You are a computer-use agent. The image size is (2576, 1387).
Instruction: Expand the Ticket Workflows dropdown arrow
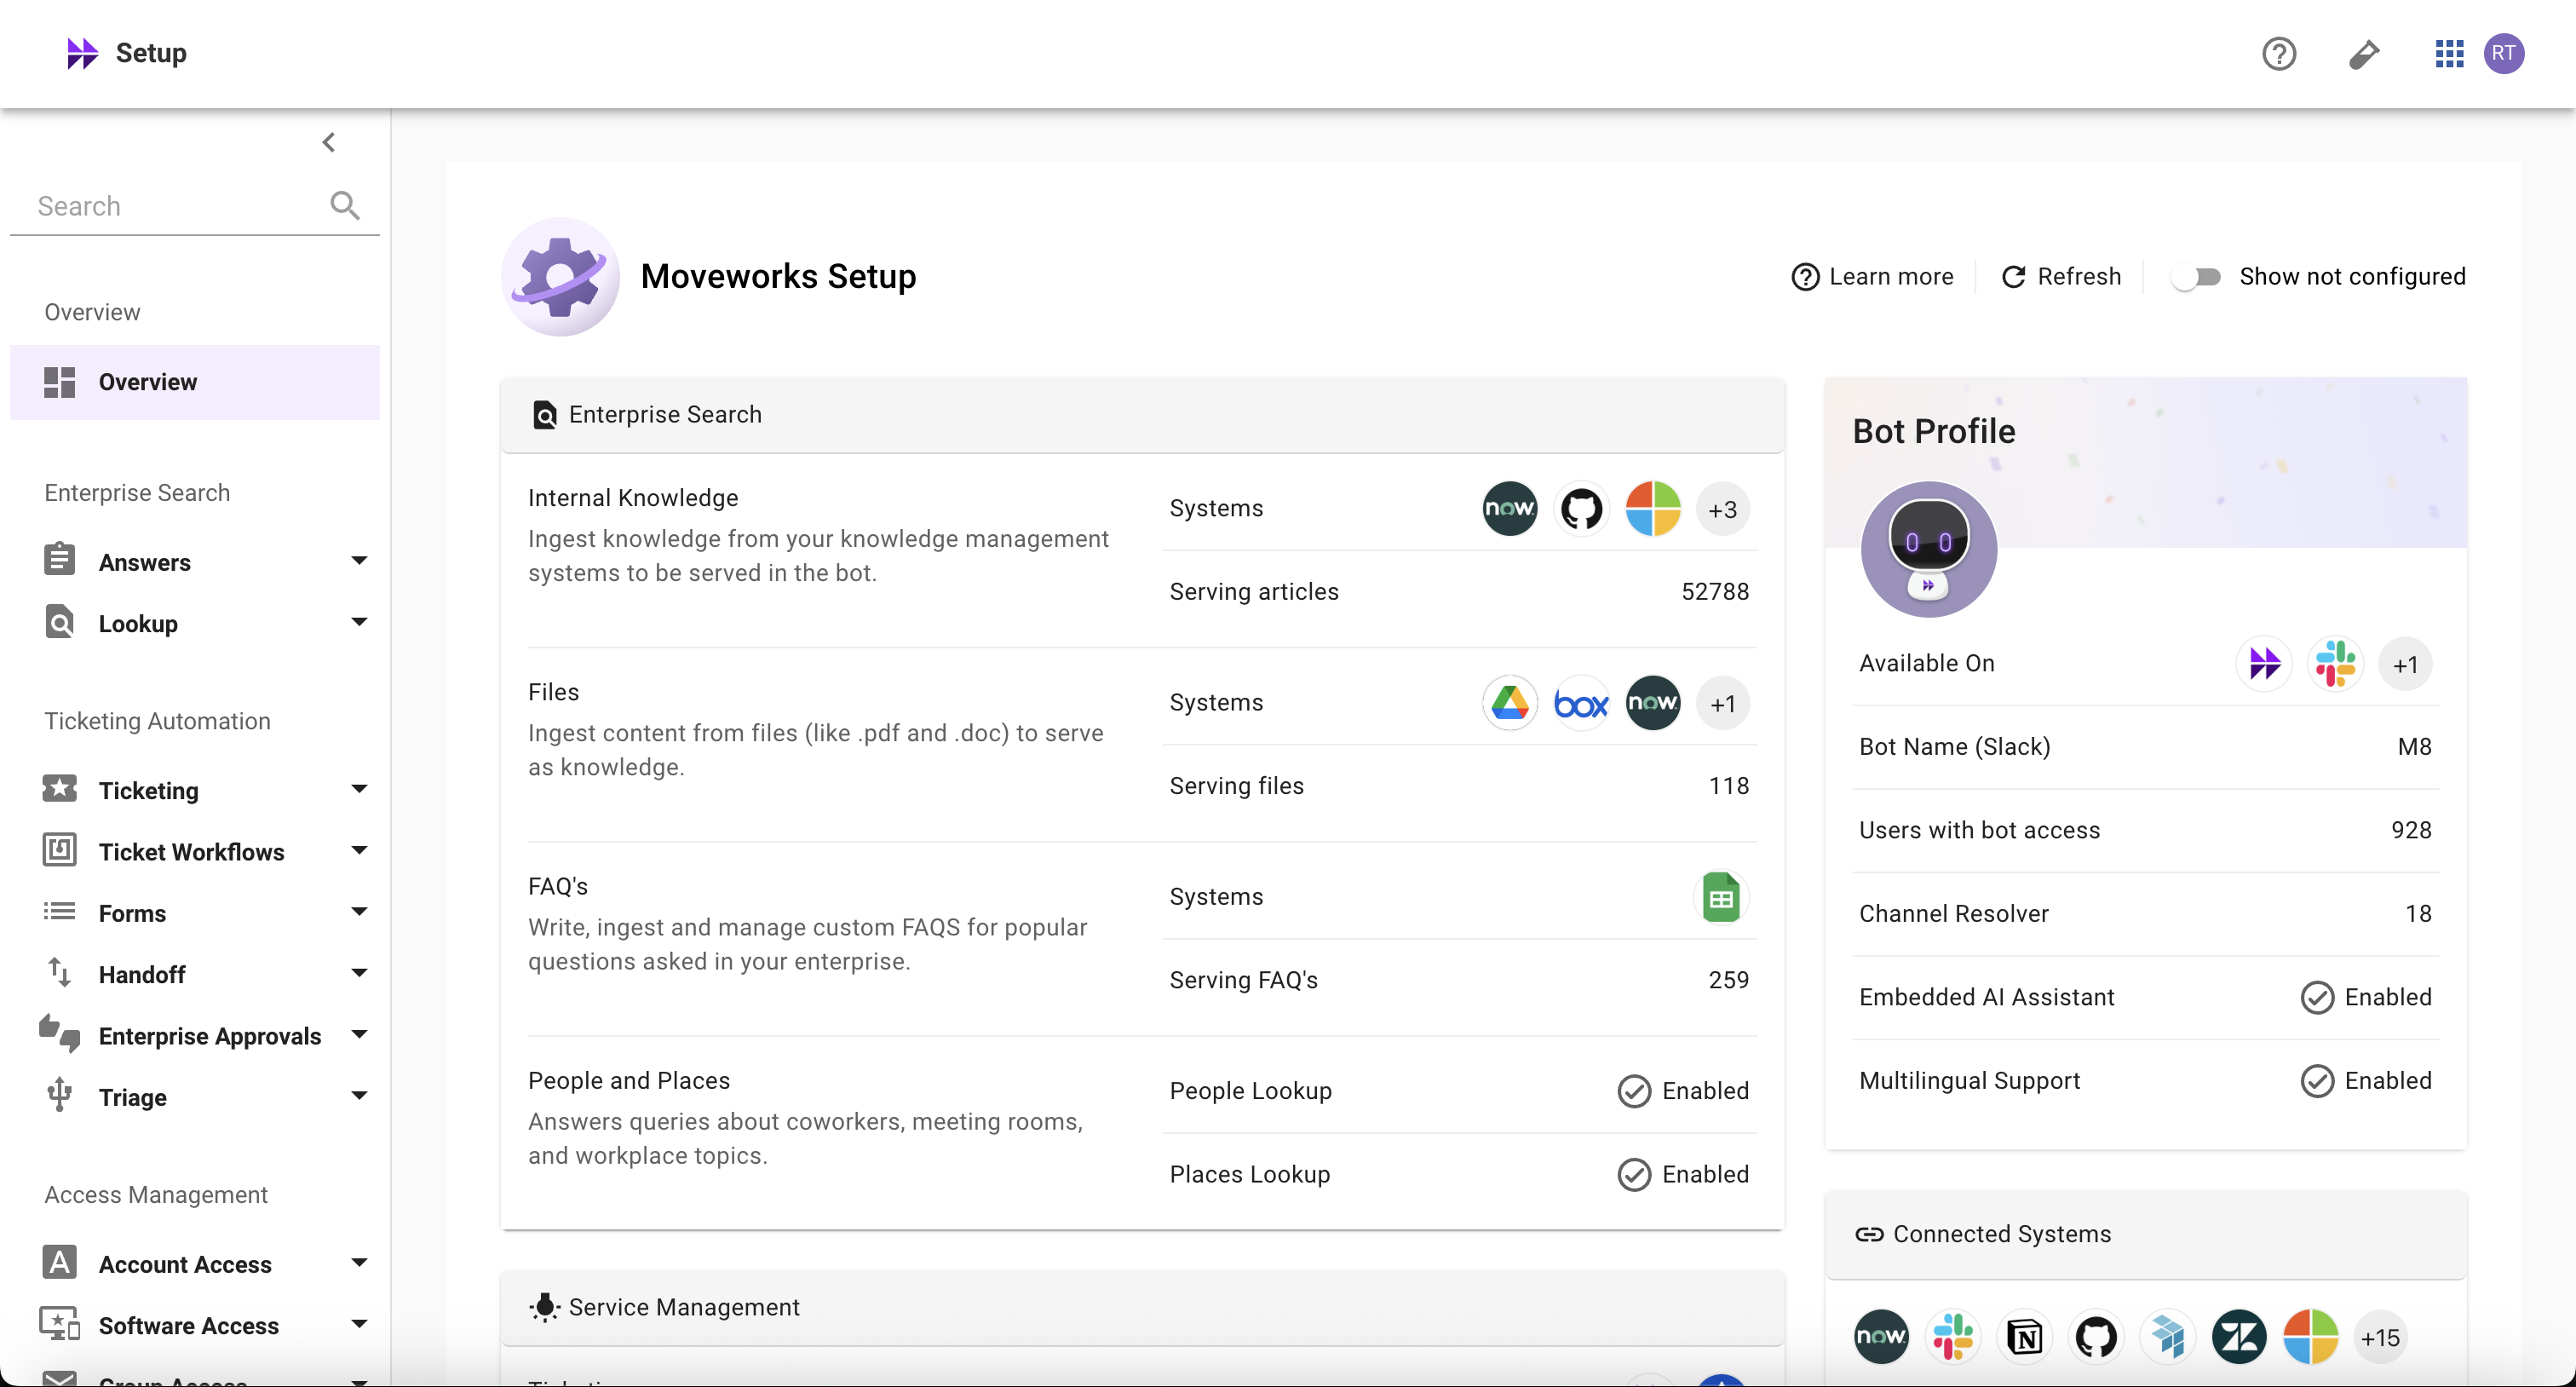click(359, 850)
